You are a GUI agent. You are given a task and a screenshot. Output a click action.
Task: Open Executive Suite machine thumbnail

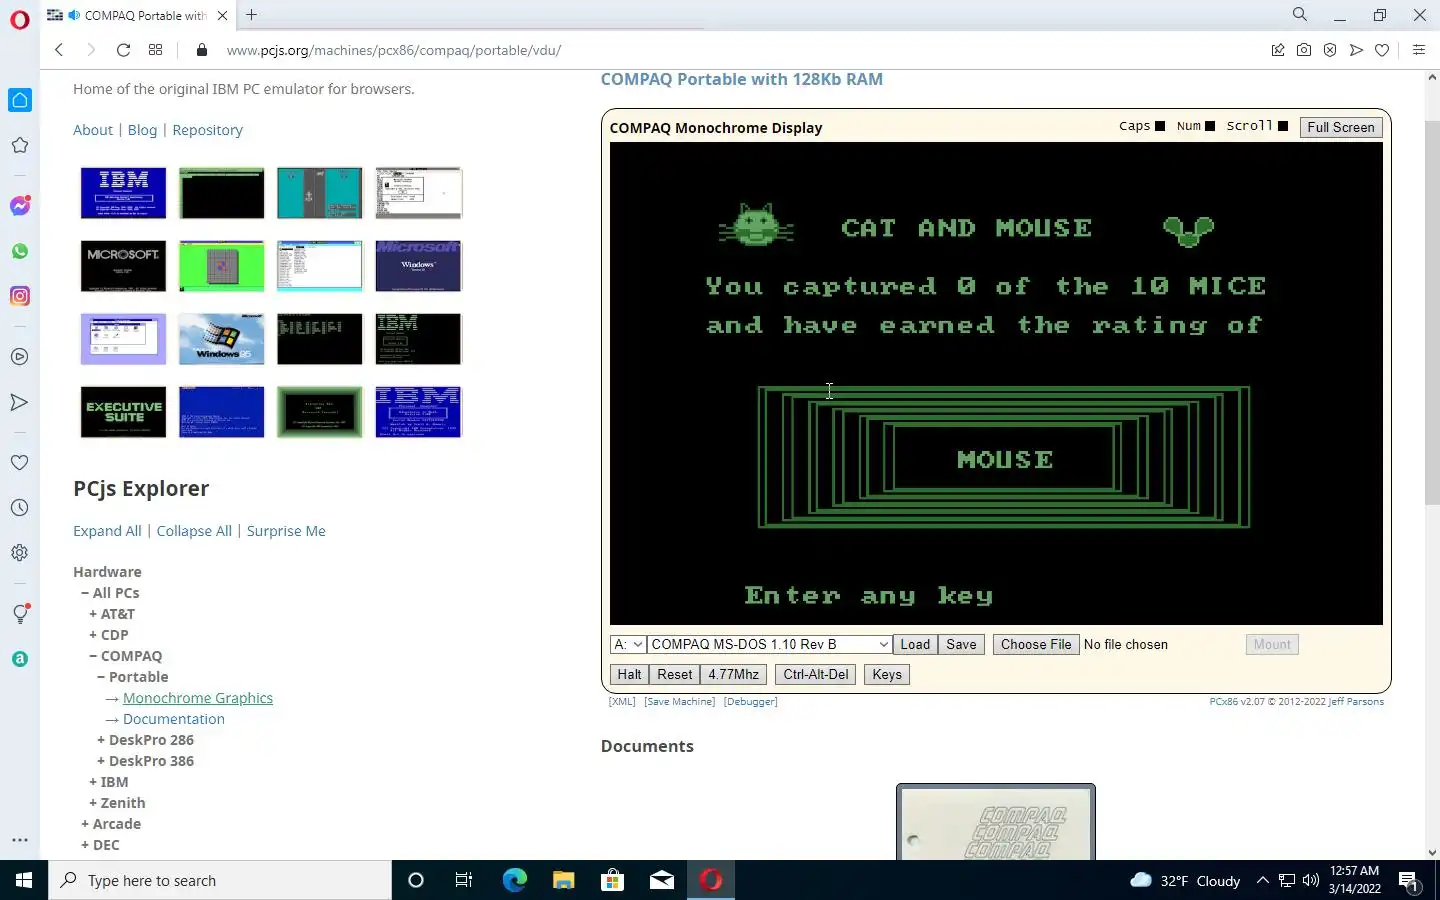(x=123, y=412)
